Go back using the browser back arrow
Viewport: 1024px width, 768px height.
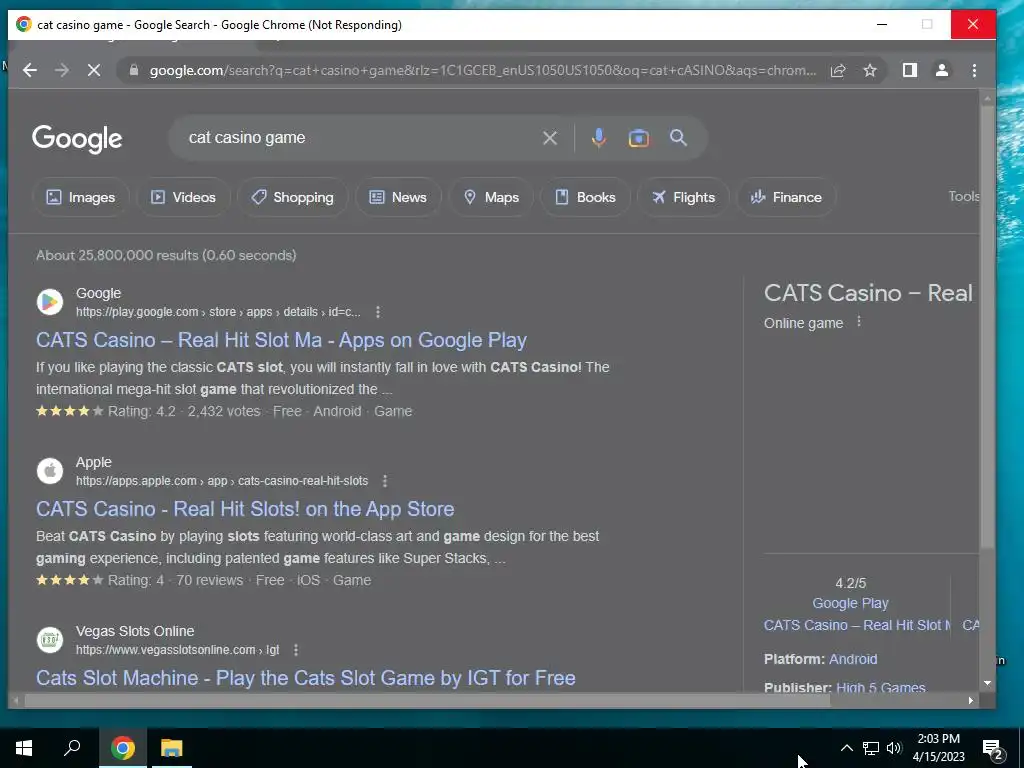tap(29, 71)
